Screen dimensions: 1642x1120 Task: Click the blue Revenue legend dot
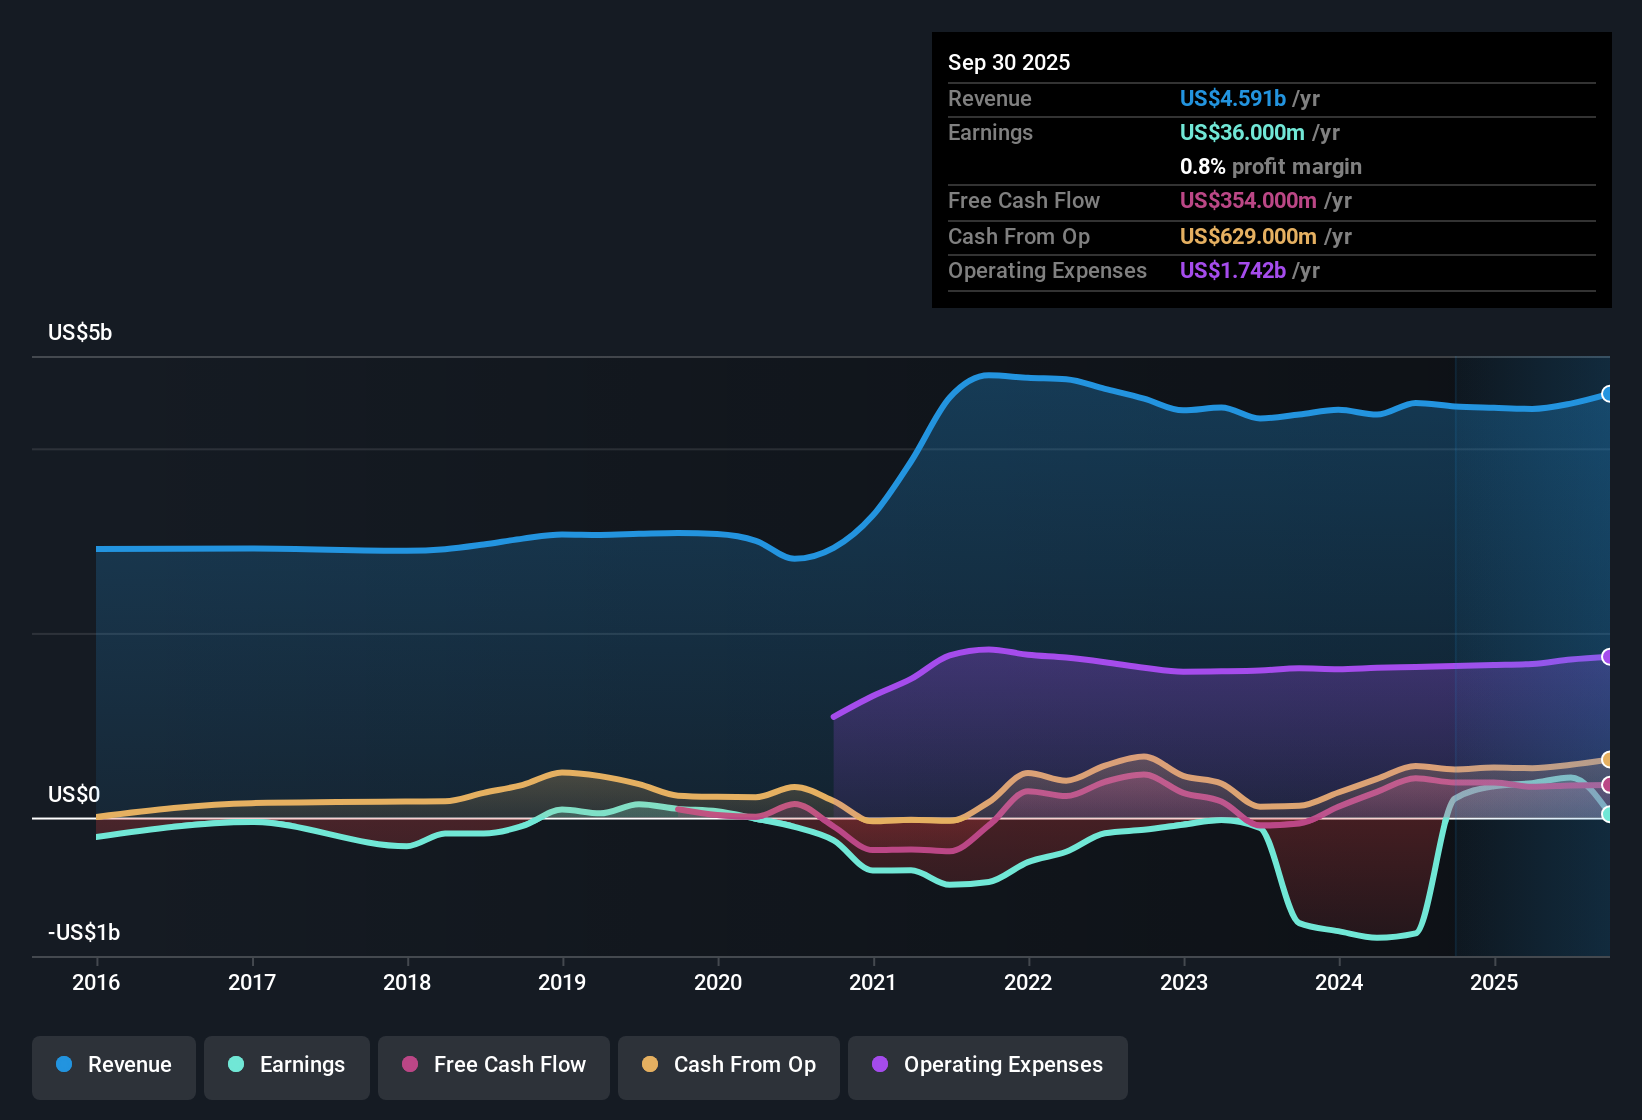pyautogui.click(x=62, y=1065)
